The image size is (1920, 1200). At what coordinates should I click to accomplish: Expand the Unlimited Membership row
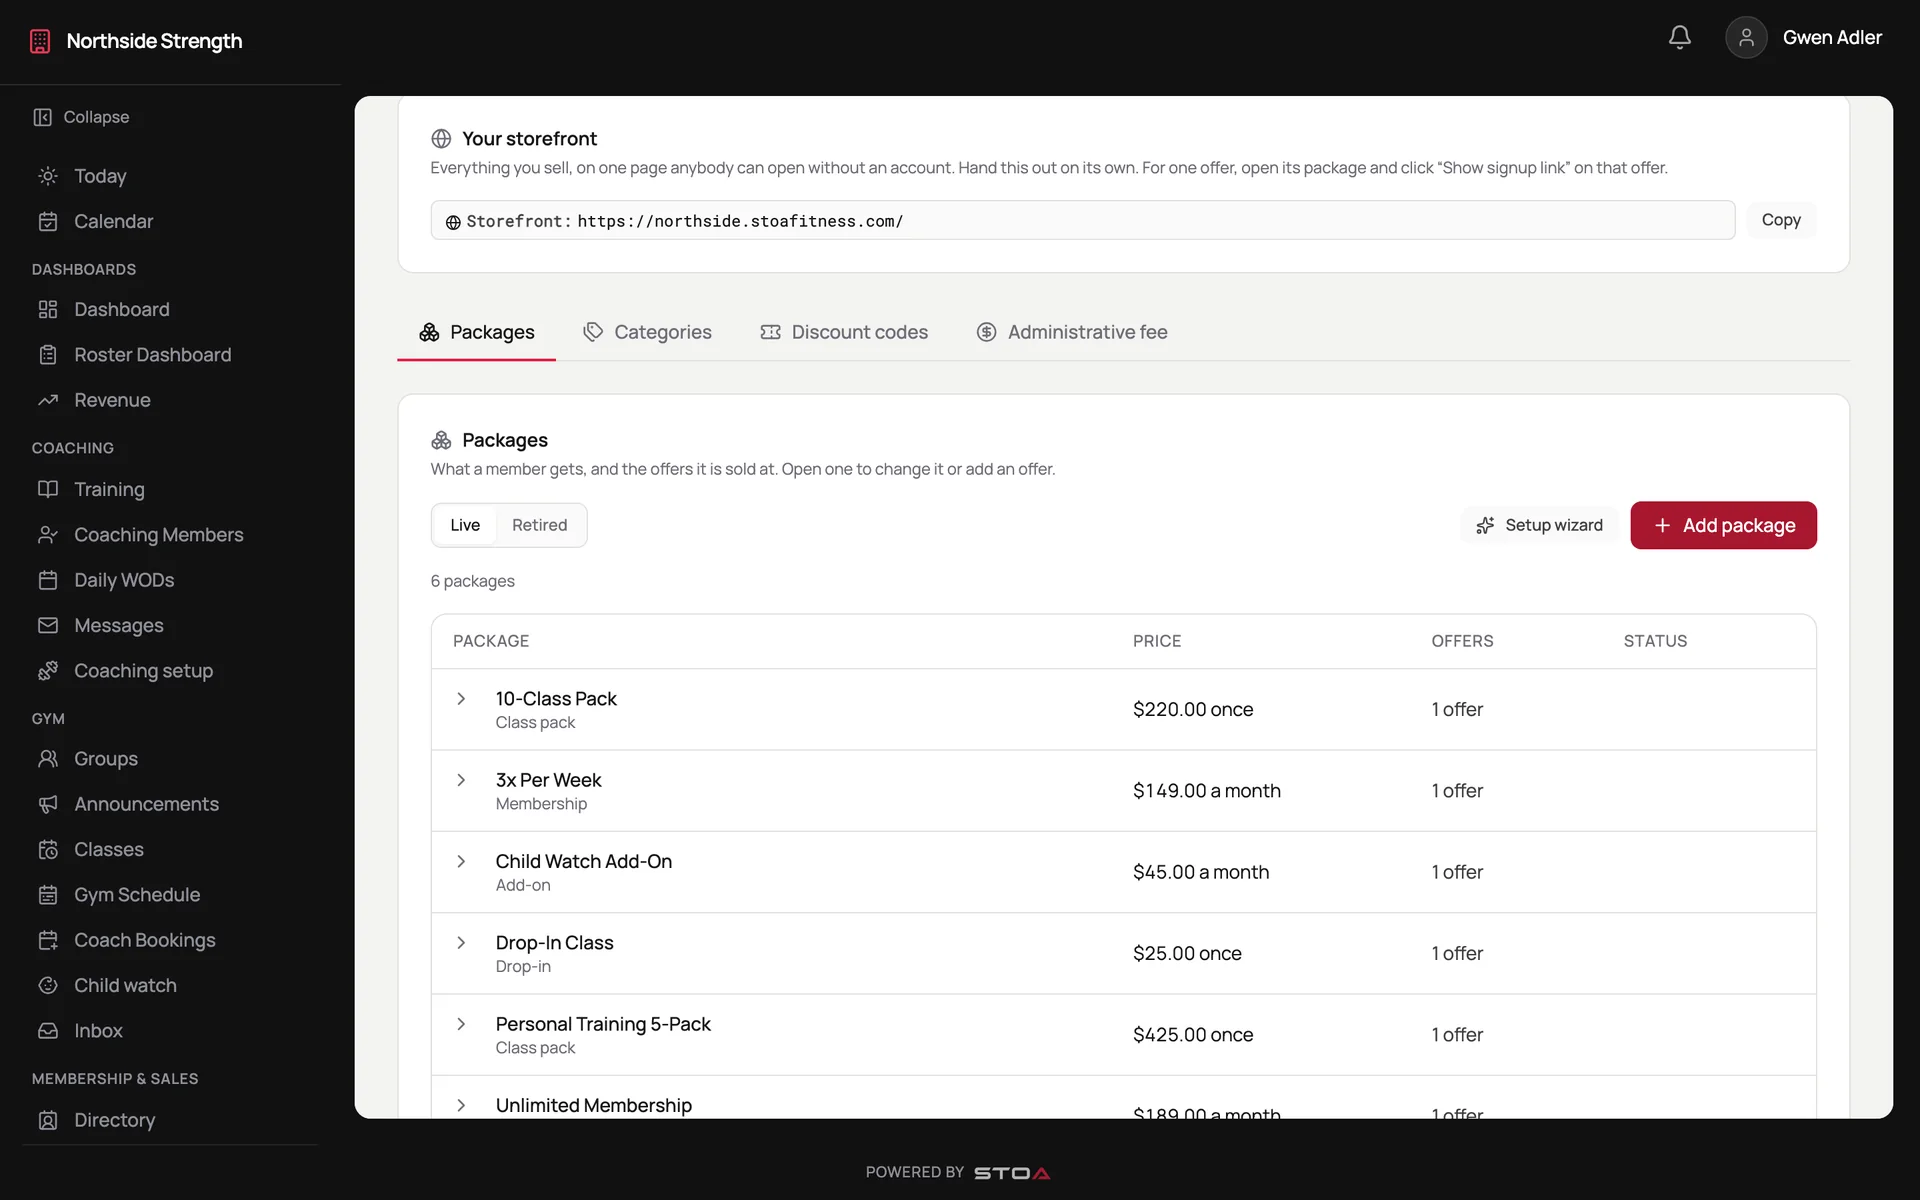tap(461, 1105)
